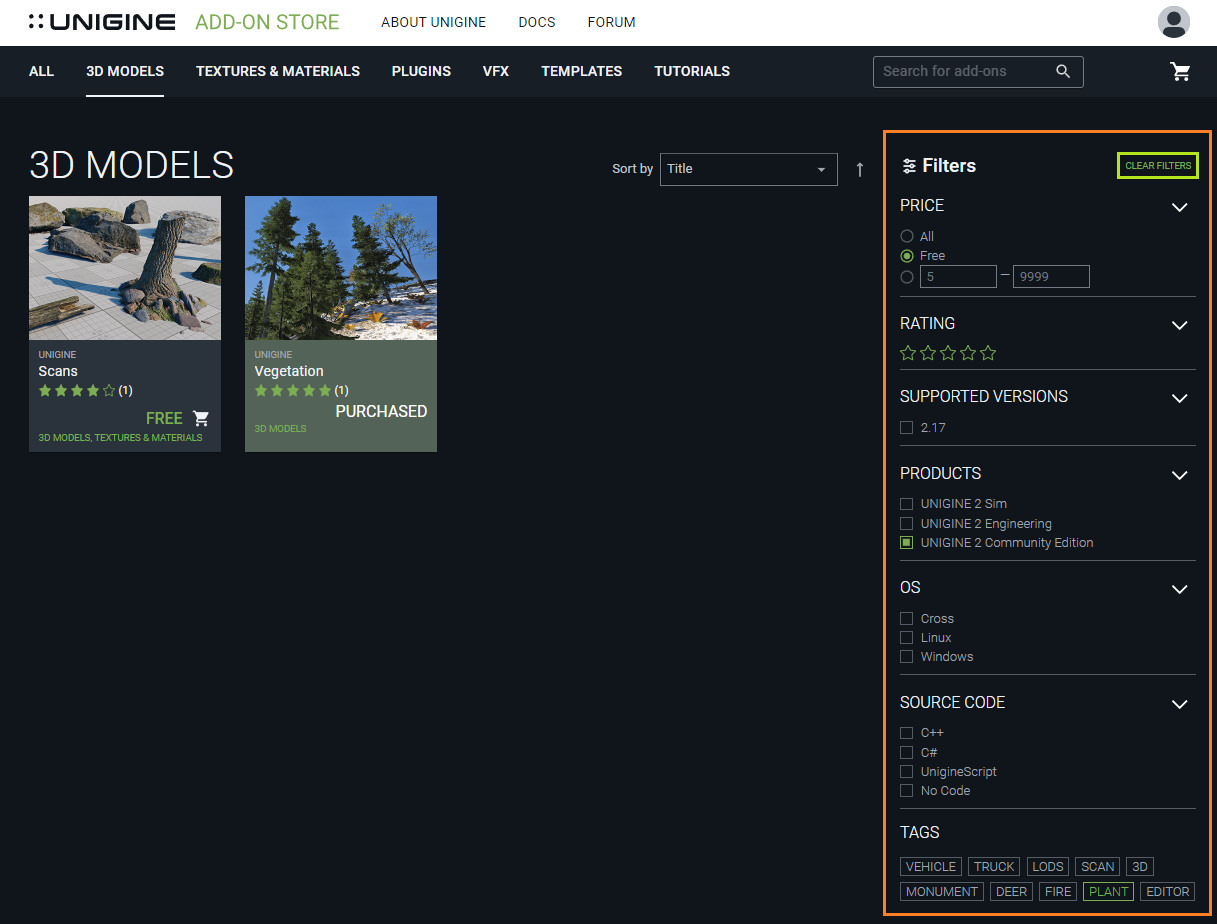Viewport: 1217px width, 924px height.
Task: Open the TEXTURES & MATERIALS tab
Action: click(278, 71)
